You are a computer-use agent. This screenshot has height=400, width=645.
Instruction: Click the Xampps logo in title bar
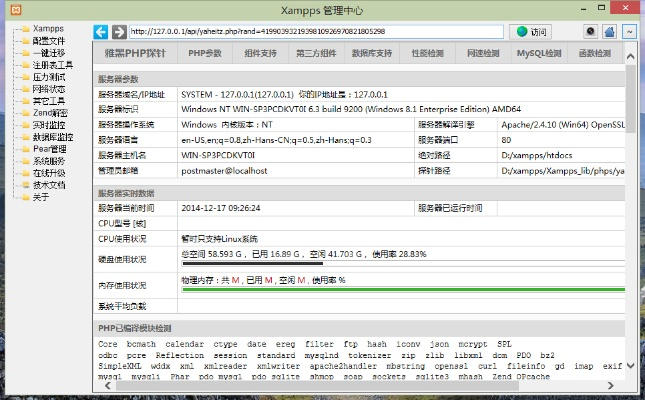(x=10, y=9)
